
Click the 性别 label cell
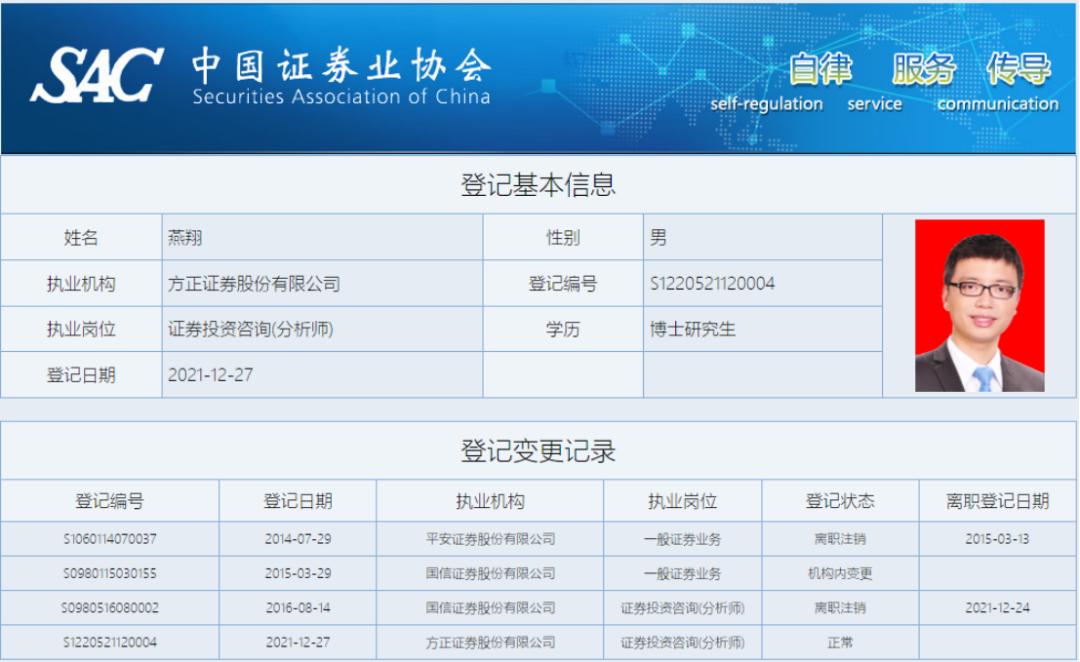pos(563,238)
